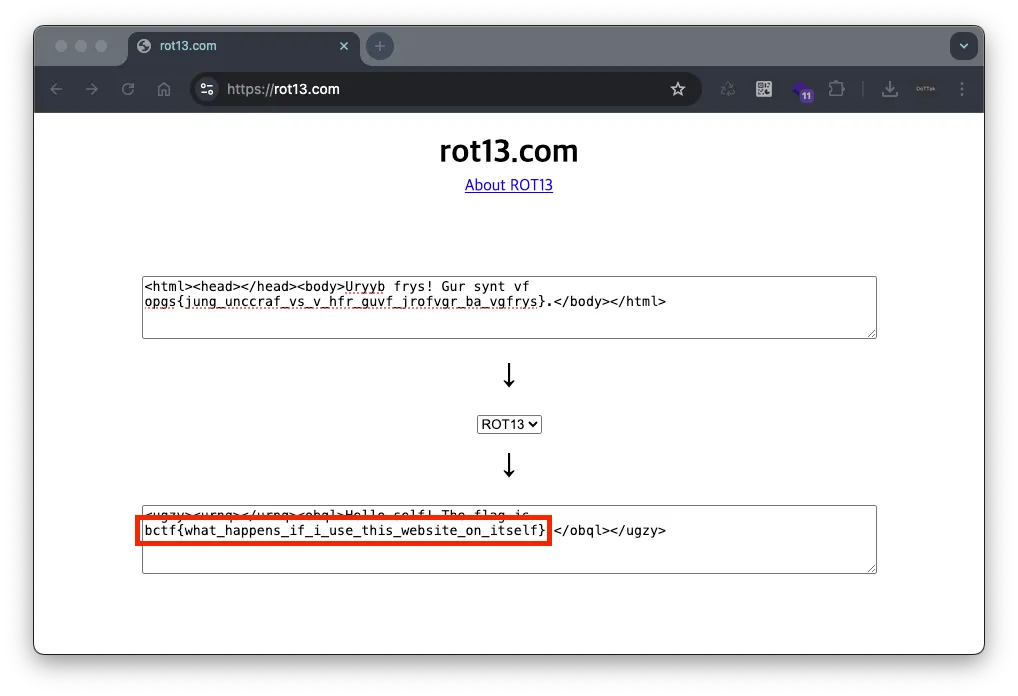Click the bctf{what_happens...} flag text

[x=345, y=530]
